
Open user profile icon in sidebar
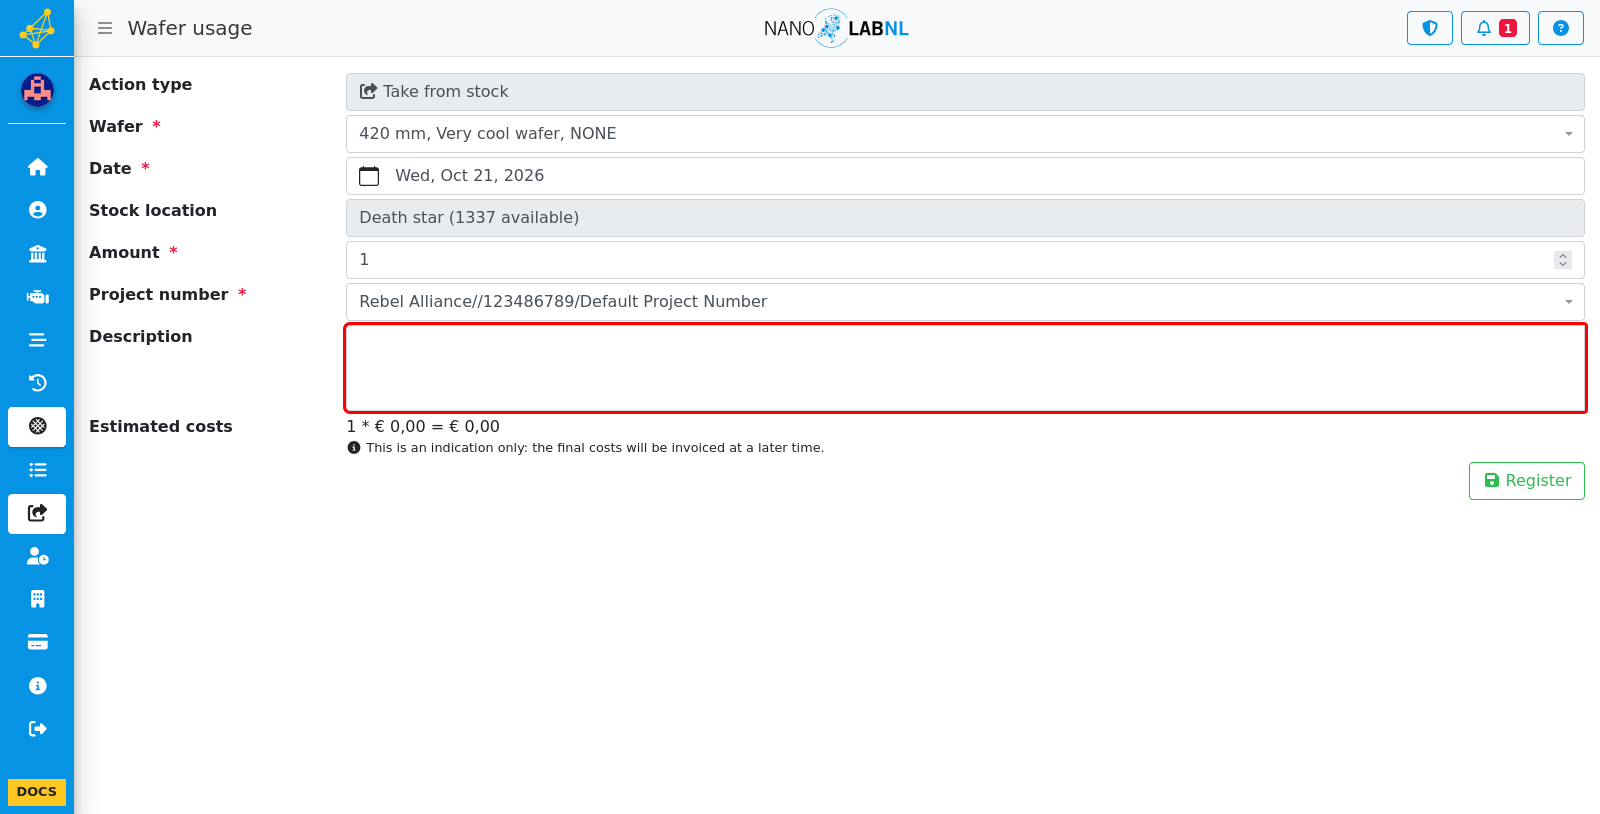37,210
